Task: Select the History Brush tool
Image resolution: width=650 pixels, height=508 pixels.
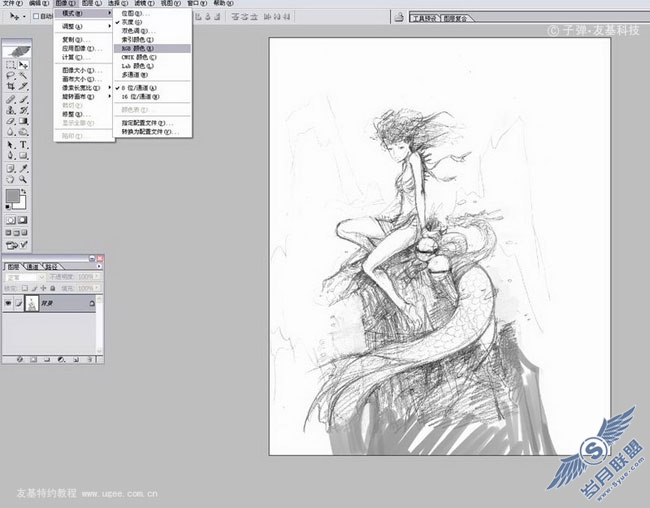Action: pos(24,110)
